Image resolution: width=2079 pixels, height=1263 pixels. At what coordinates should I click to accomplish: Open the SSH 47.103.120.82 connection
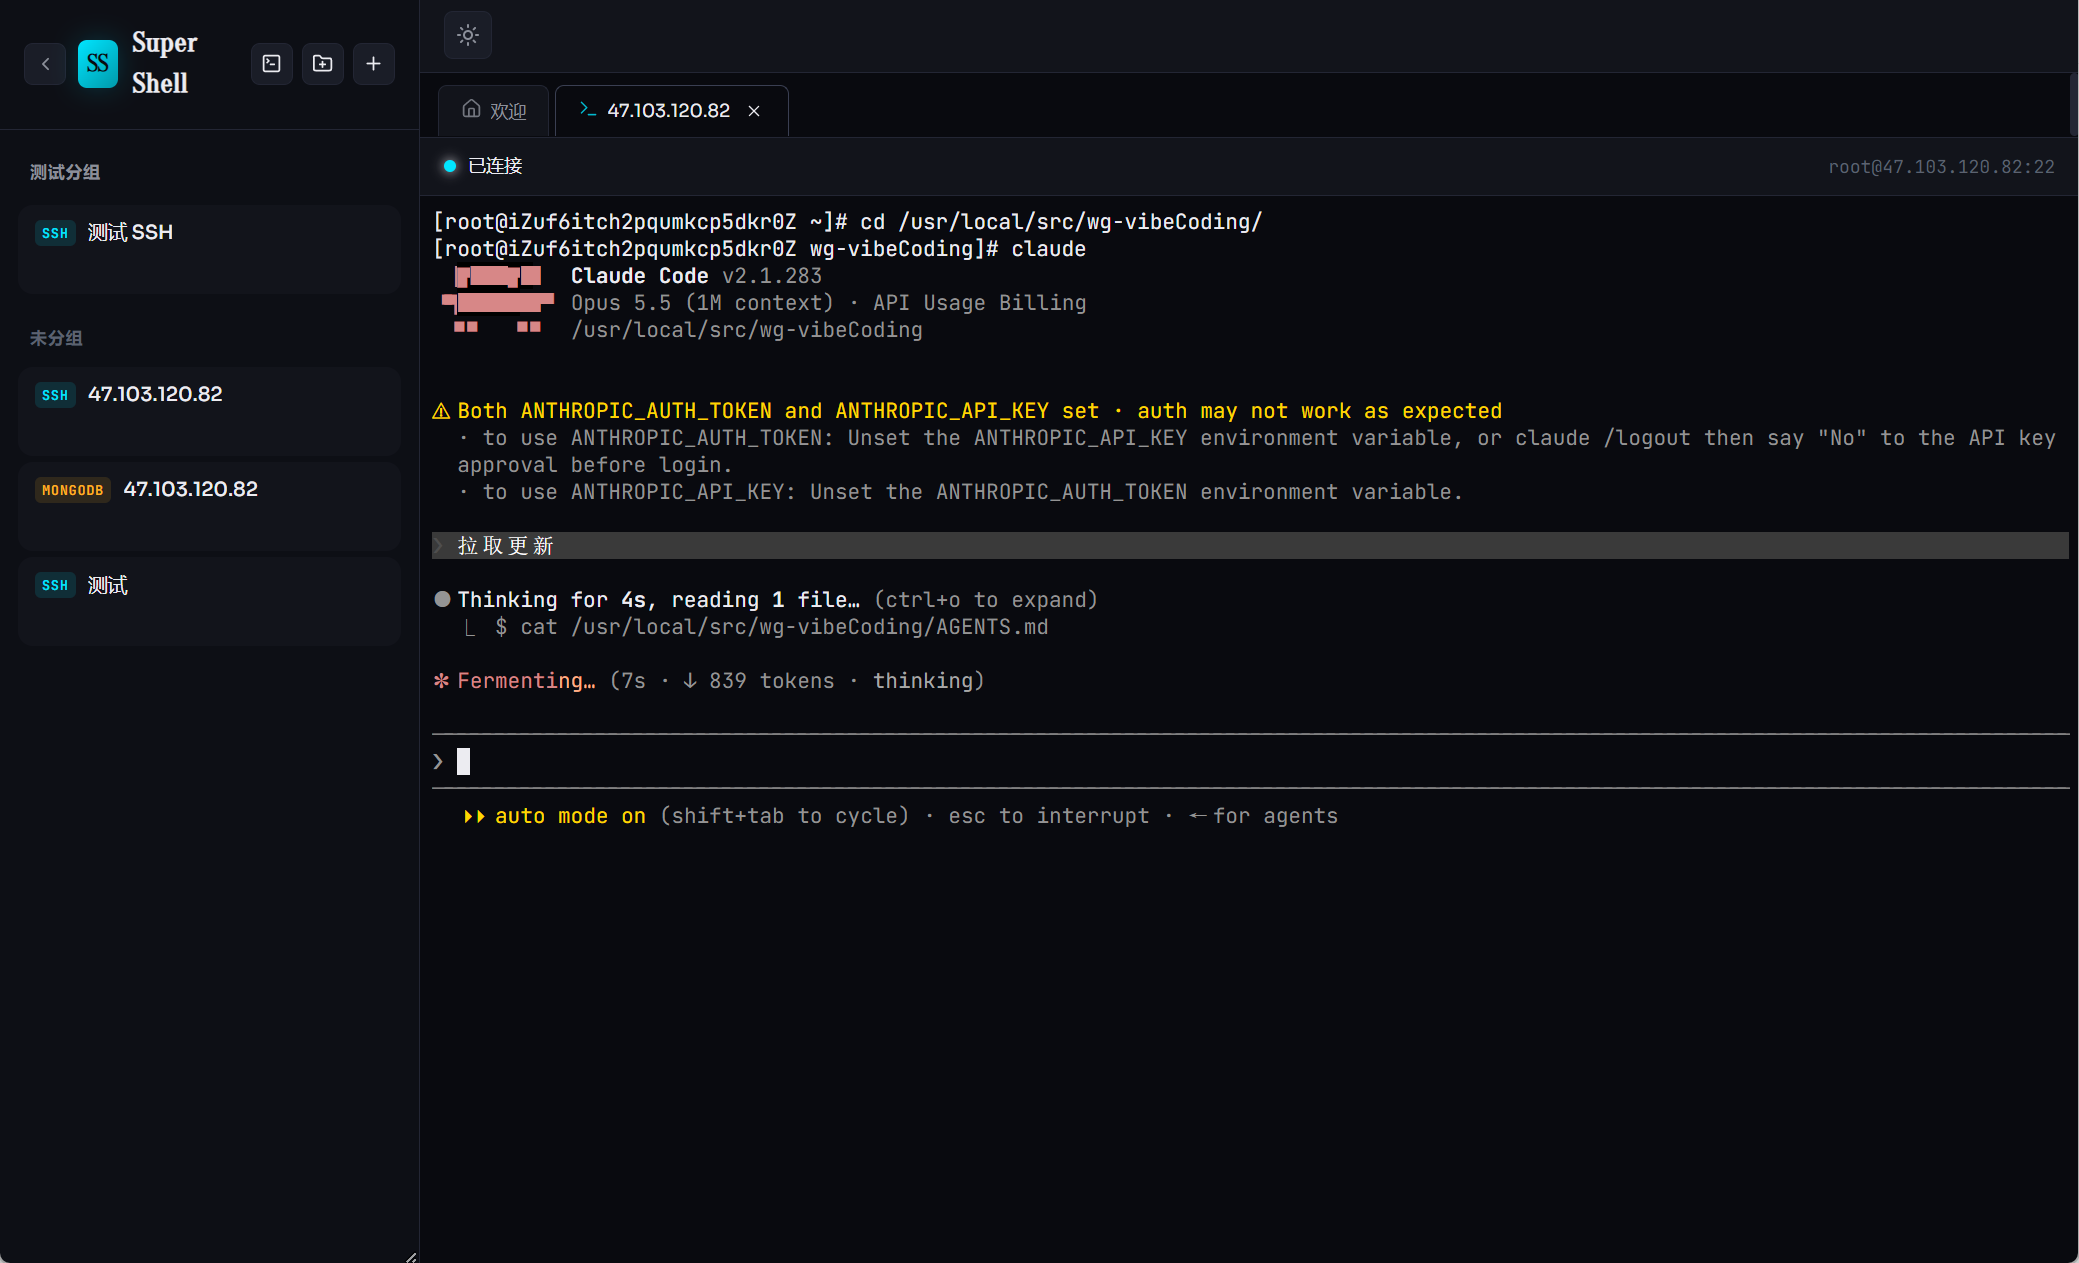209,410
